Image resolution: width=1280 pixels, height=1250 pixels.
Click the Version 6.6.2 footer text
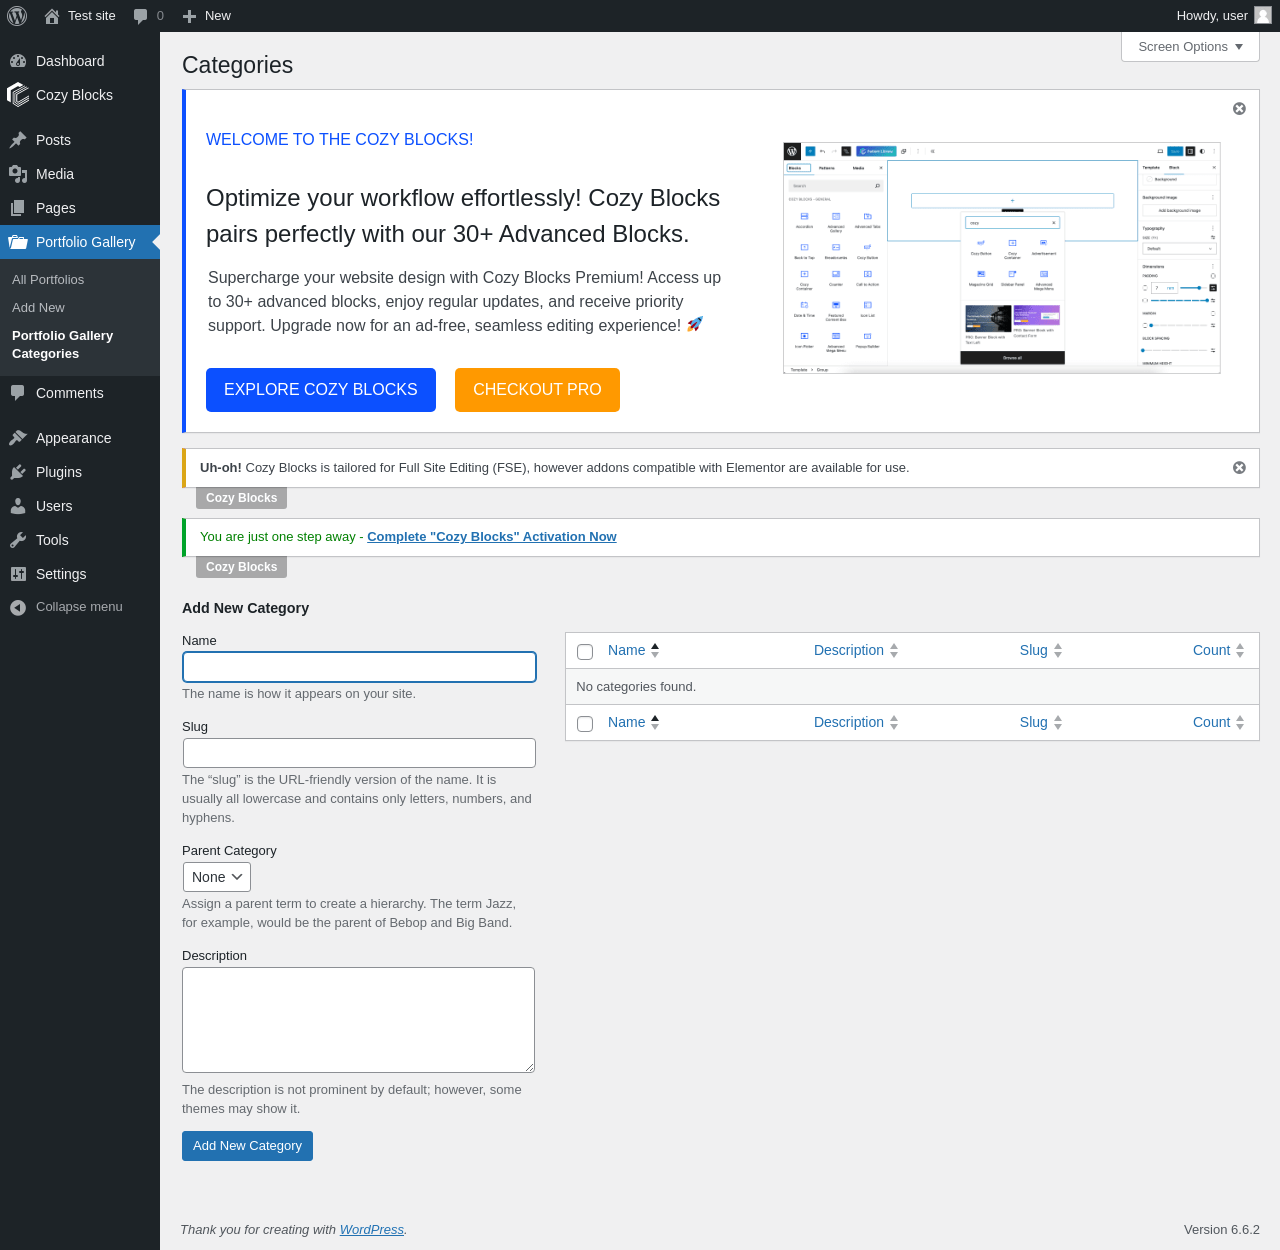pos(1222,1230)
